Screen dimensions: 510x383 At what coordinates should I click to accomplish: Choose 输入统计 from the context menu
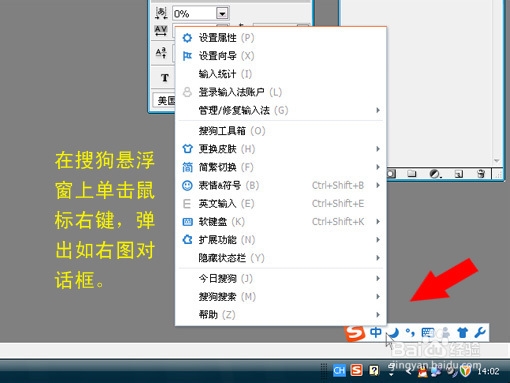point(281,74)
